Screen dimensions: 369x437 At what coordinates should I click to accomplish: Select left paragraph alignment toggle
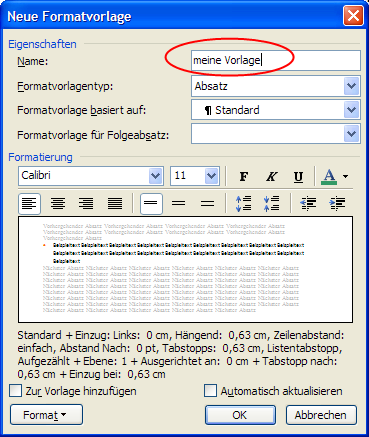(29, 203)
